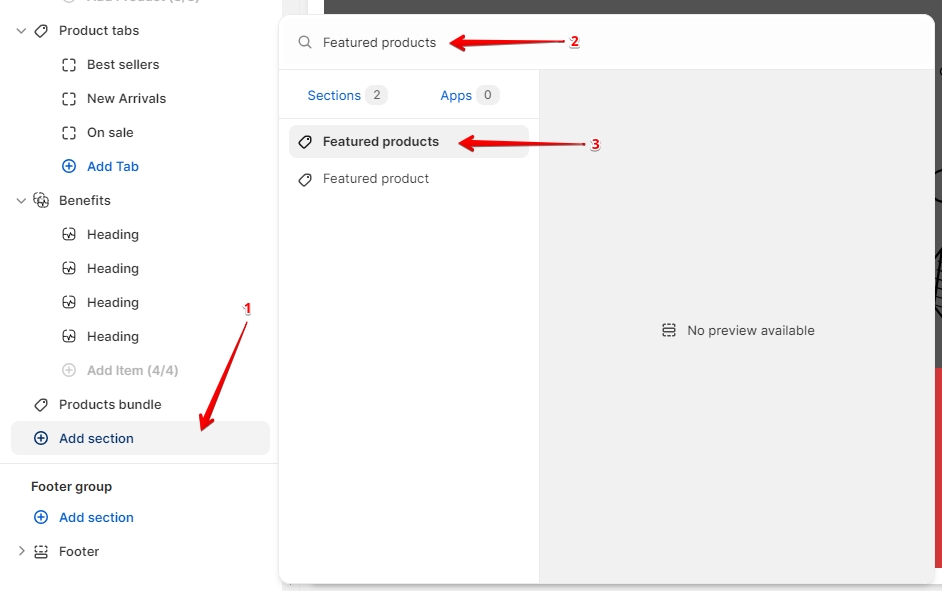Click the Best sellers block icon
Image resolution: width=942 pixels, height=591 pixels.
69,65
